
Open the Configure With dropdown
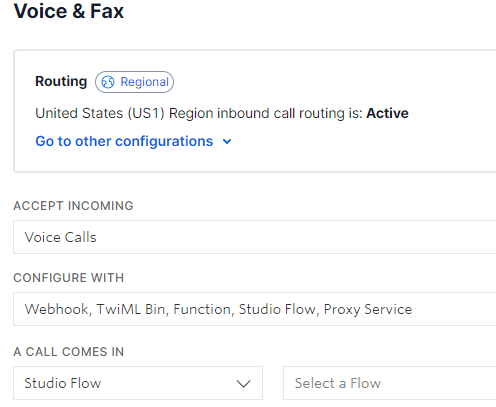tap(255, 309)
